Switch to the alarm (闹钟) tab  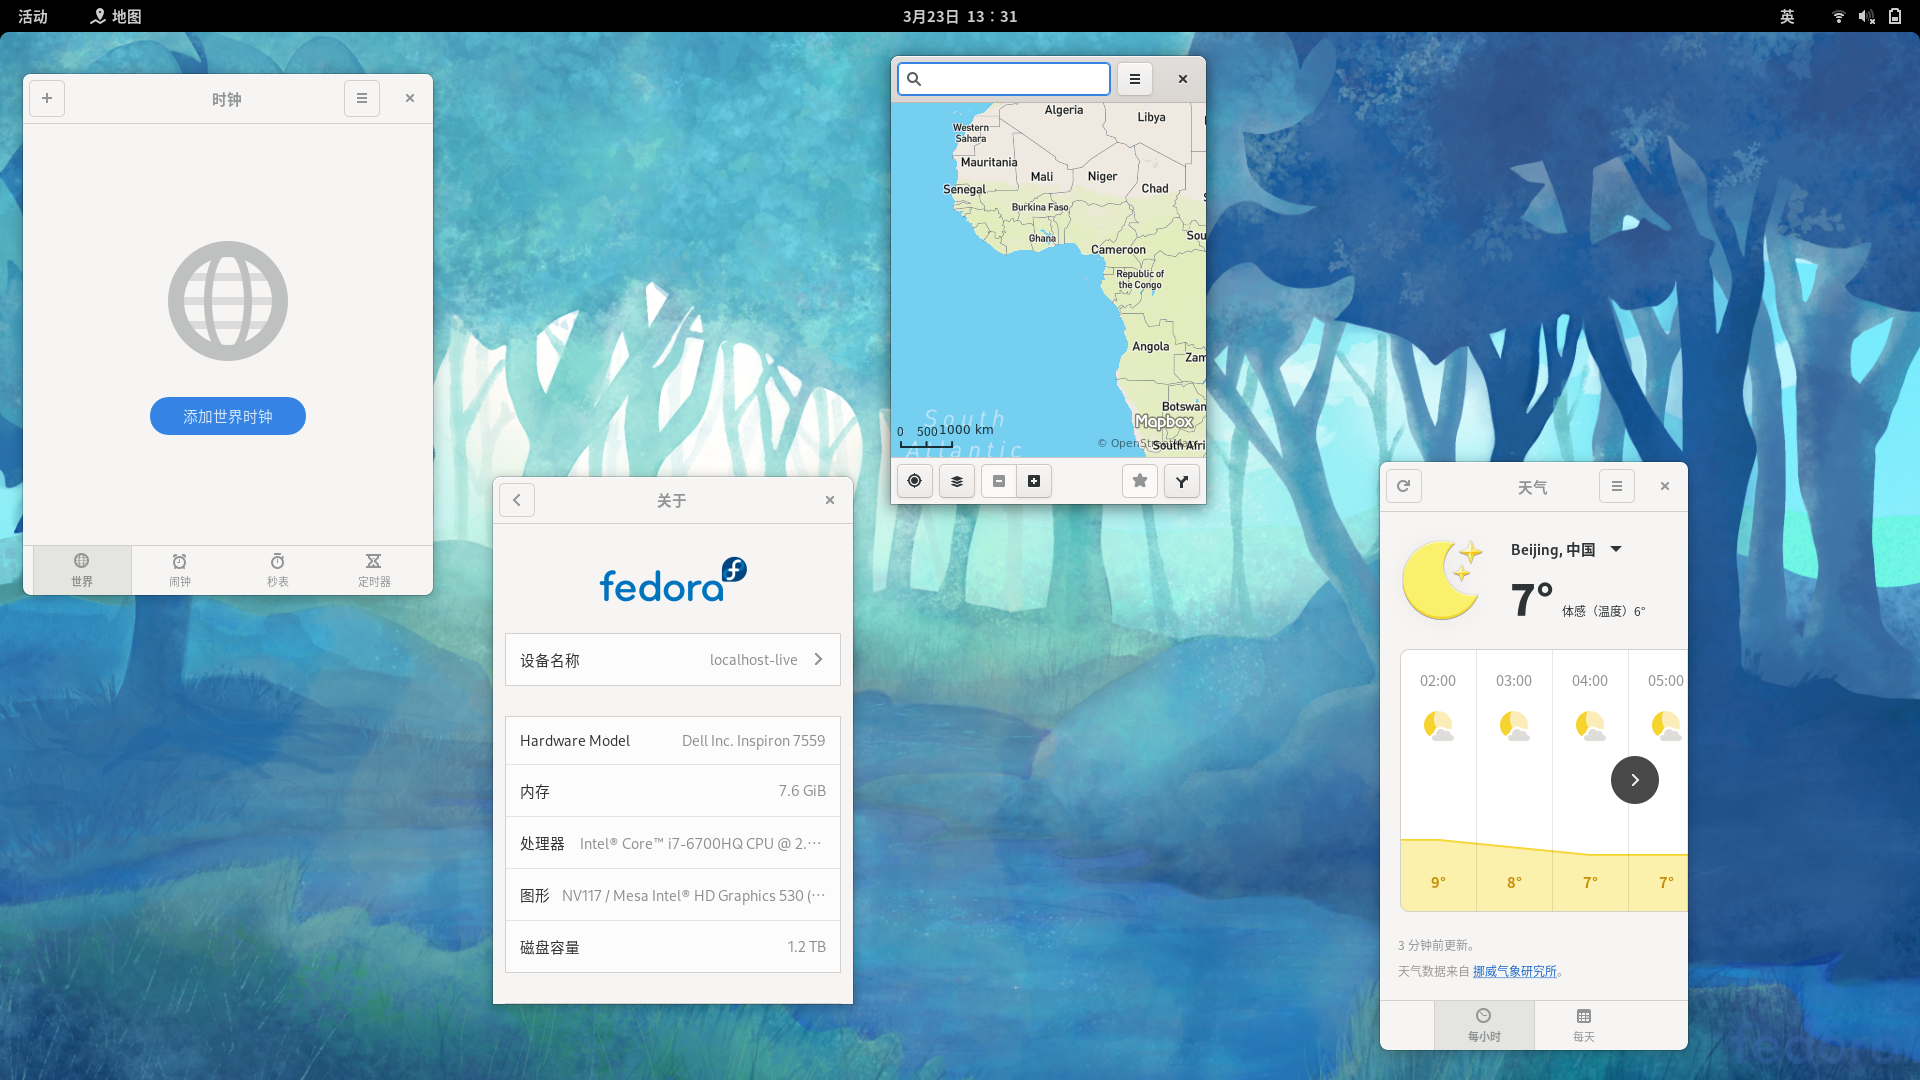[x=180, y=569]
